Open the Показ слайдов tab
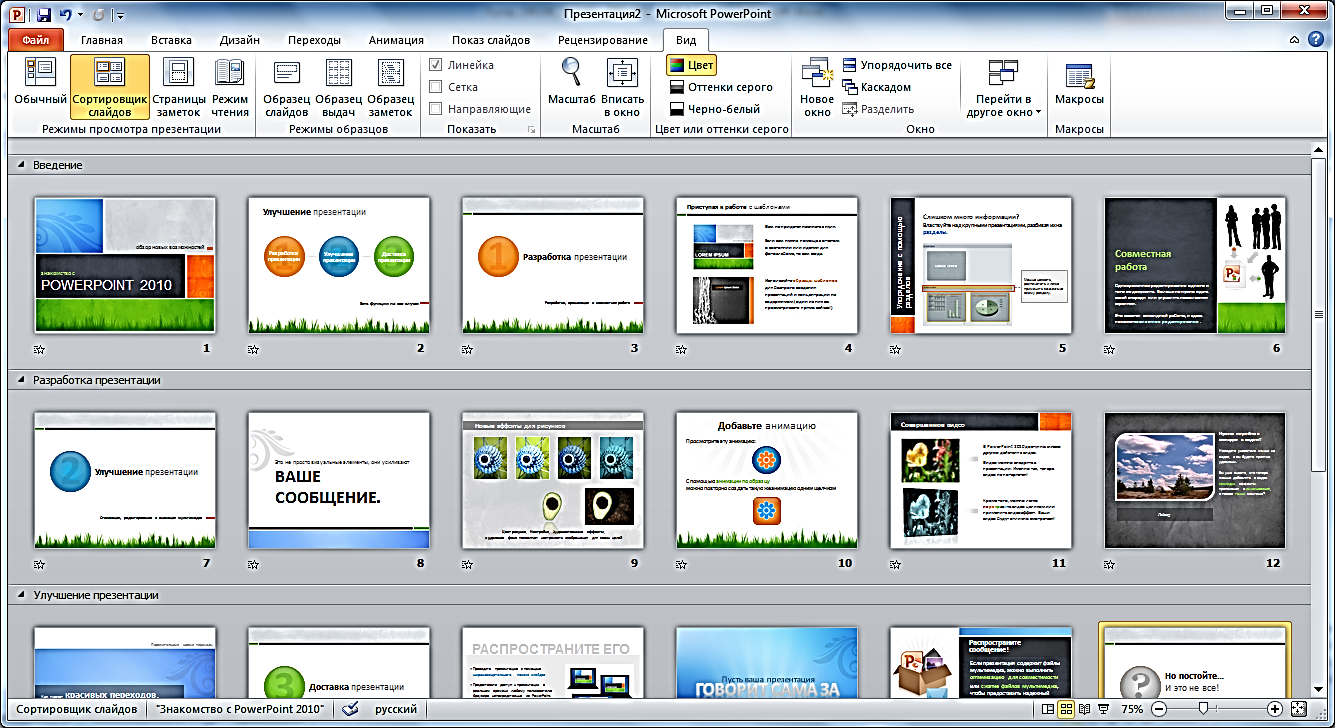This screenshot has width=1335, height=728. pyautogui.click(x=491, y=40)
